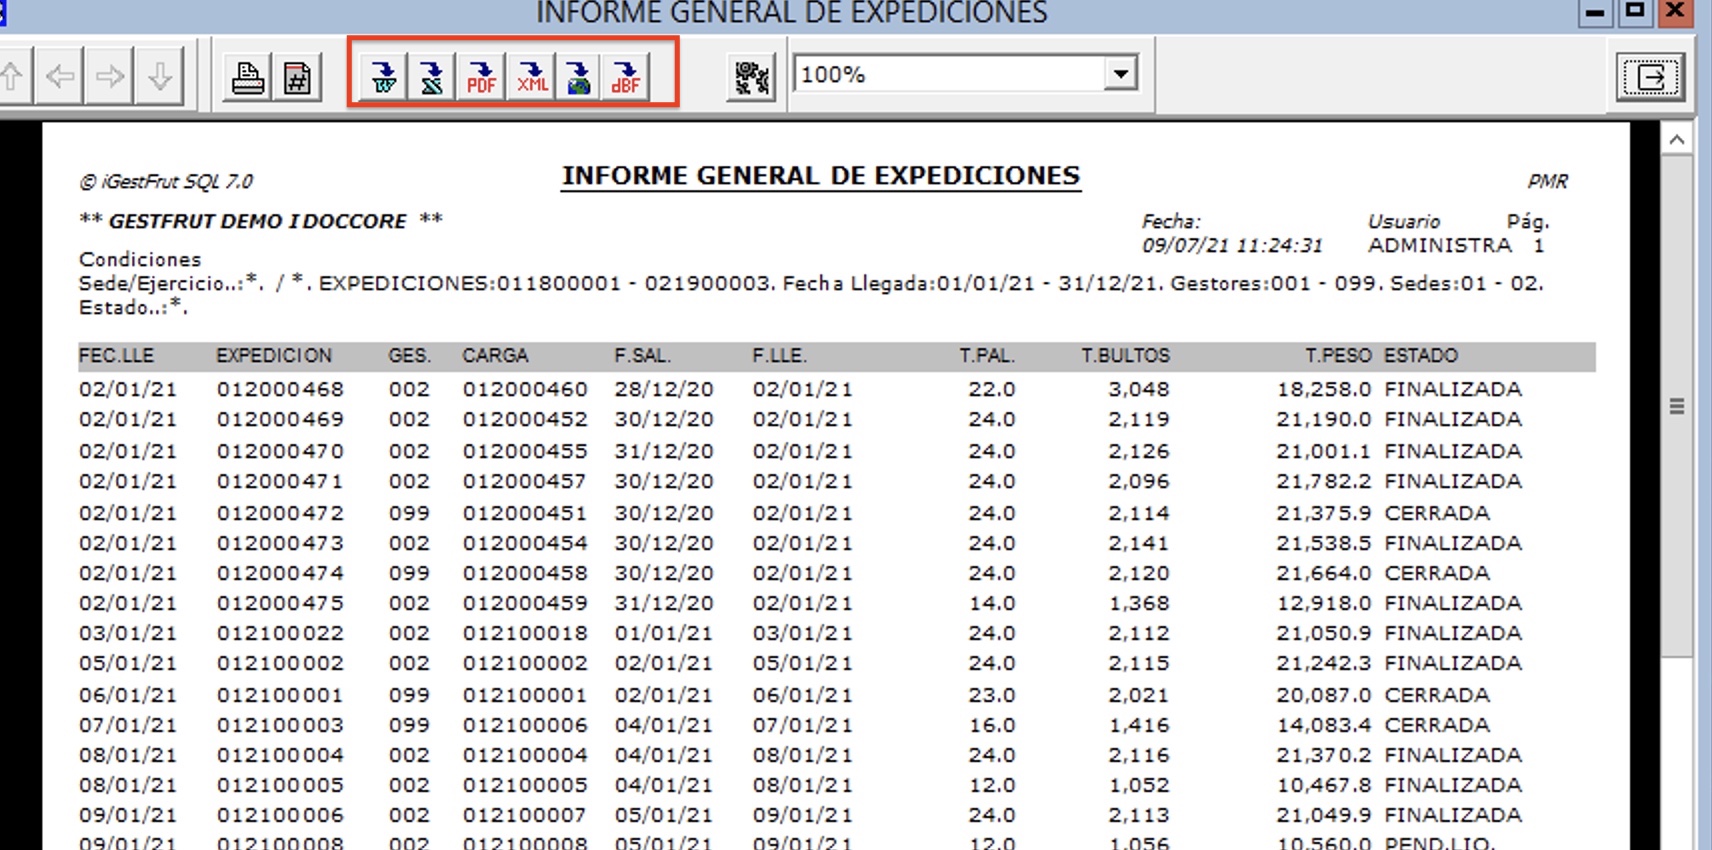Screen dimensions: 1712x850
Task: Maximize the report window
Action: pos(1635,11)
